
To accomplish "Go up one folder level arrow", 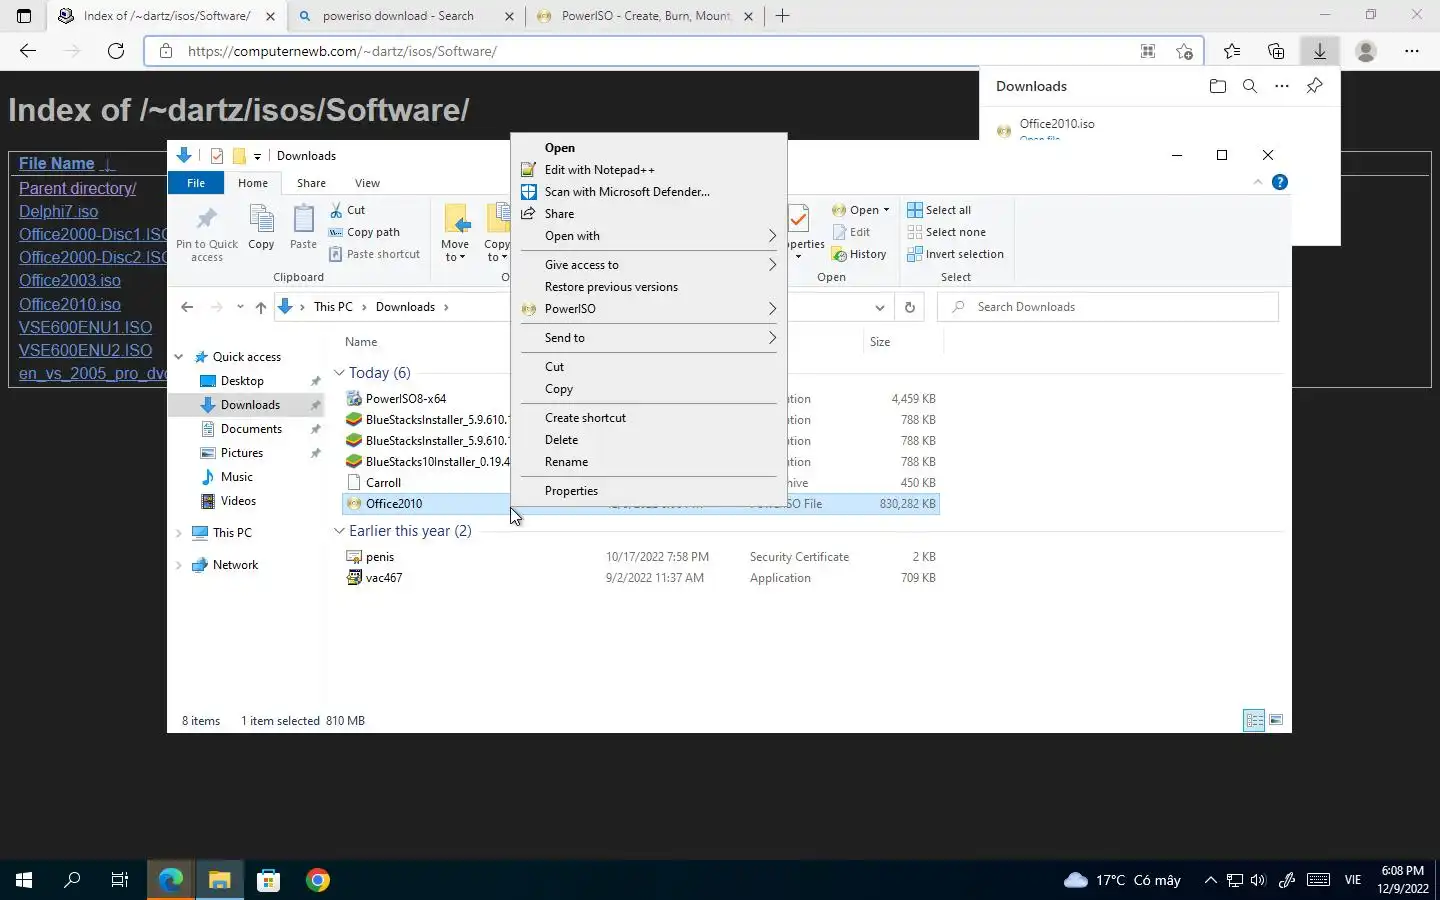I will tap(261, 307).
